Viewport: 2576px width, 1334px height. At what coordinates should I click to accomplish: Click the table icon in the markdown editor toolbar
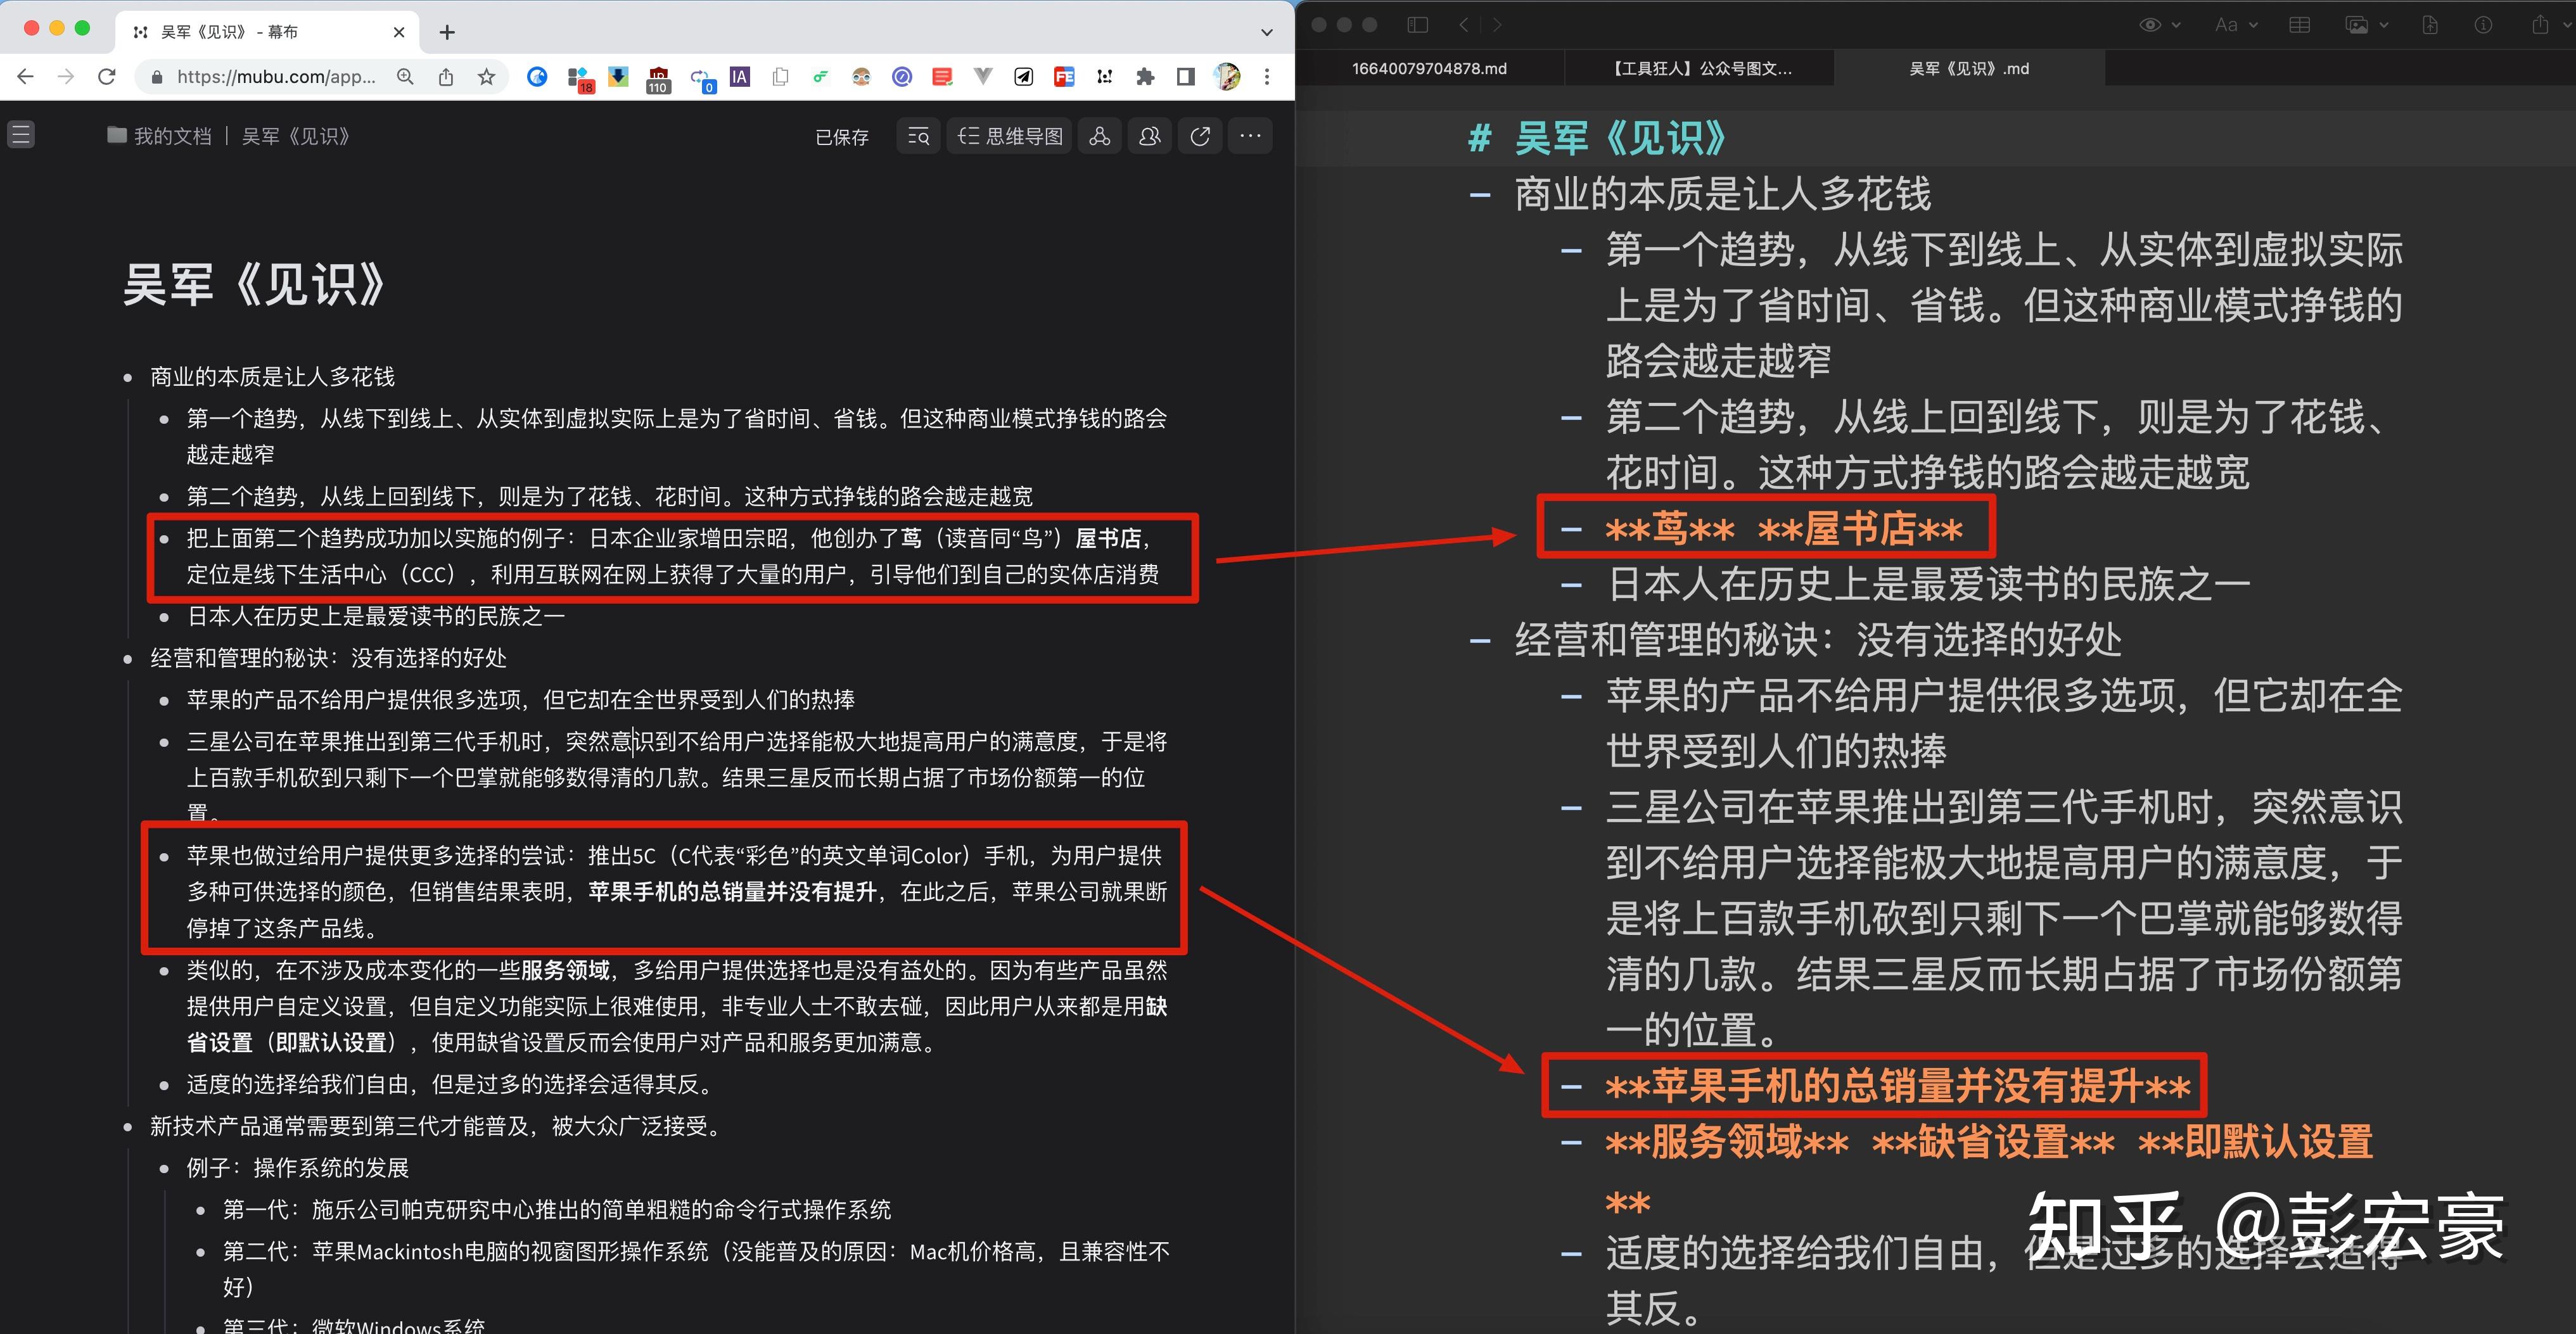tap(2299, 24)
